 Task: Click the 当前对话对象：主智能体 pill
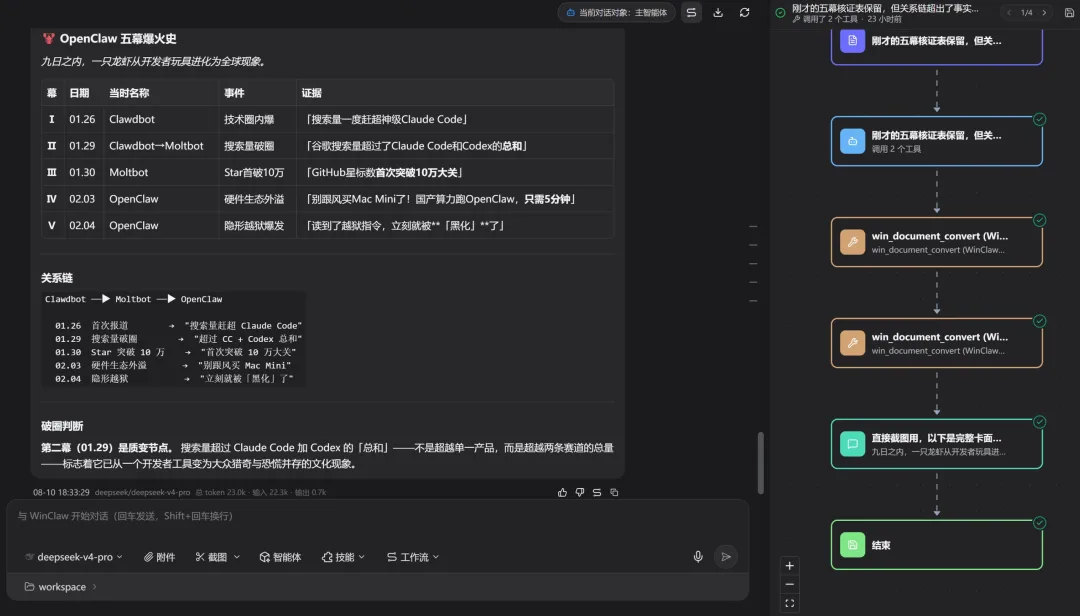(616, 12)
